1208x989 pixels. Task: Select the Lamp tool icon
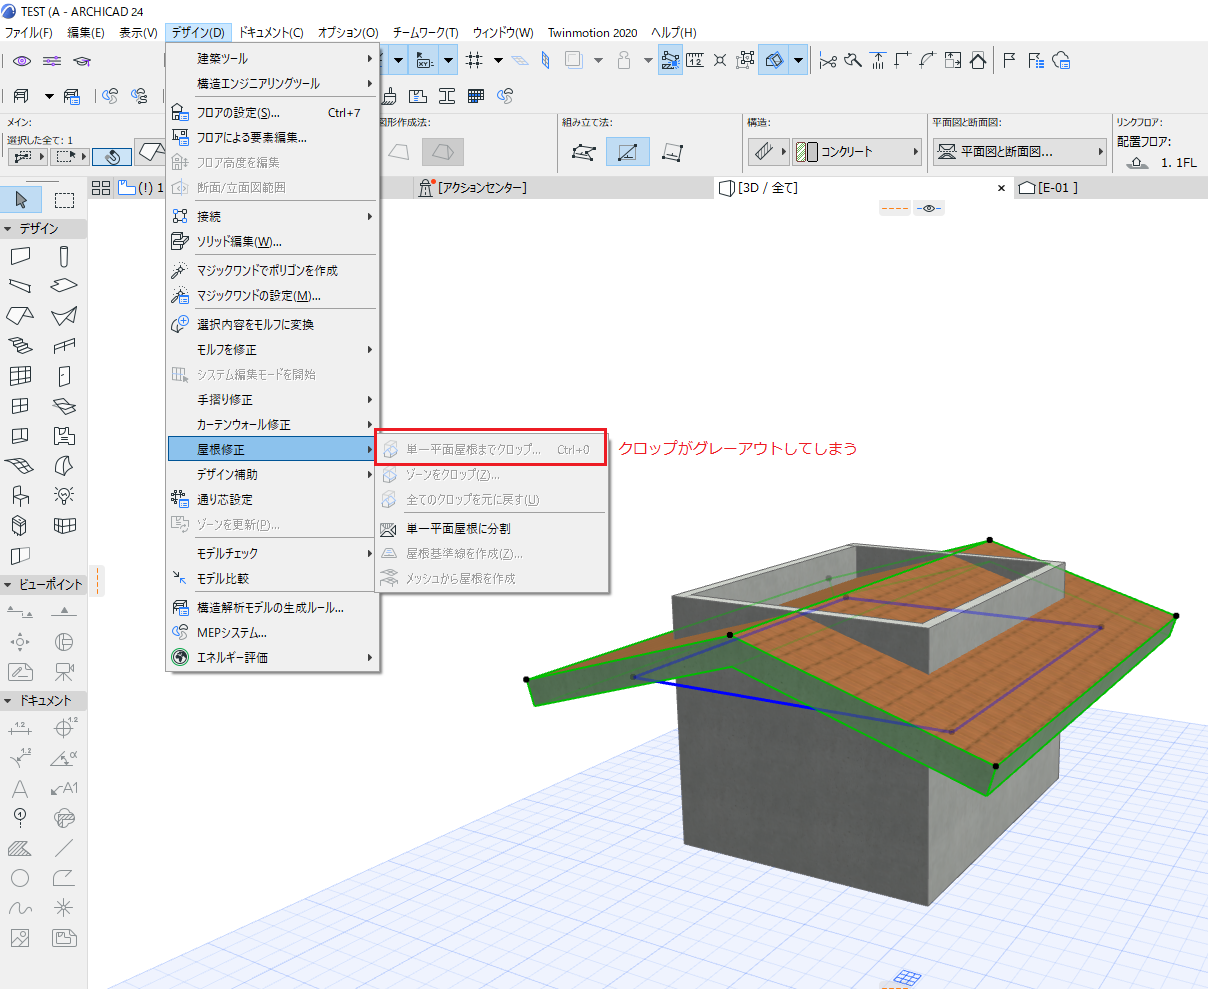click(64, 495)
